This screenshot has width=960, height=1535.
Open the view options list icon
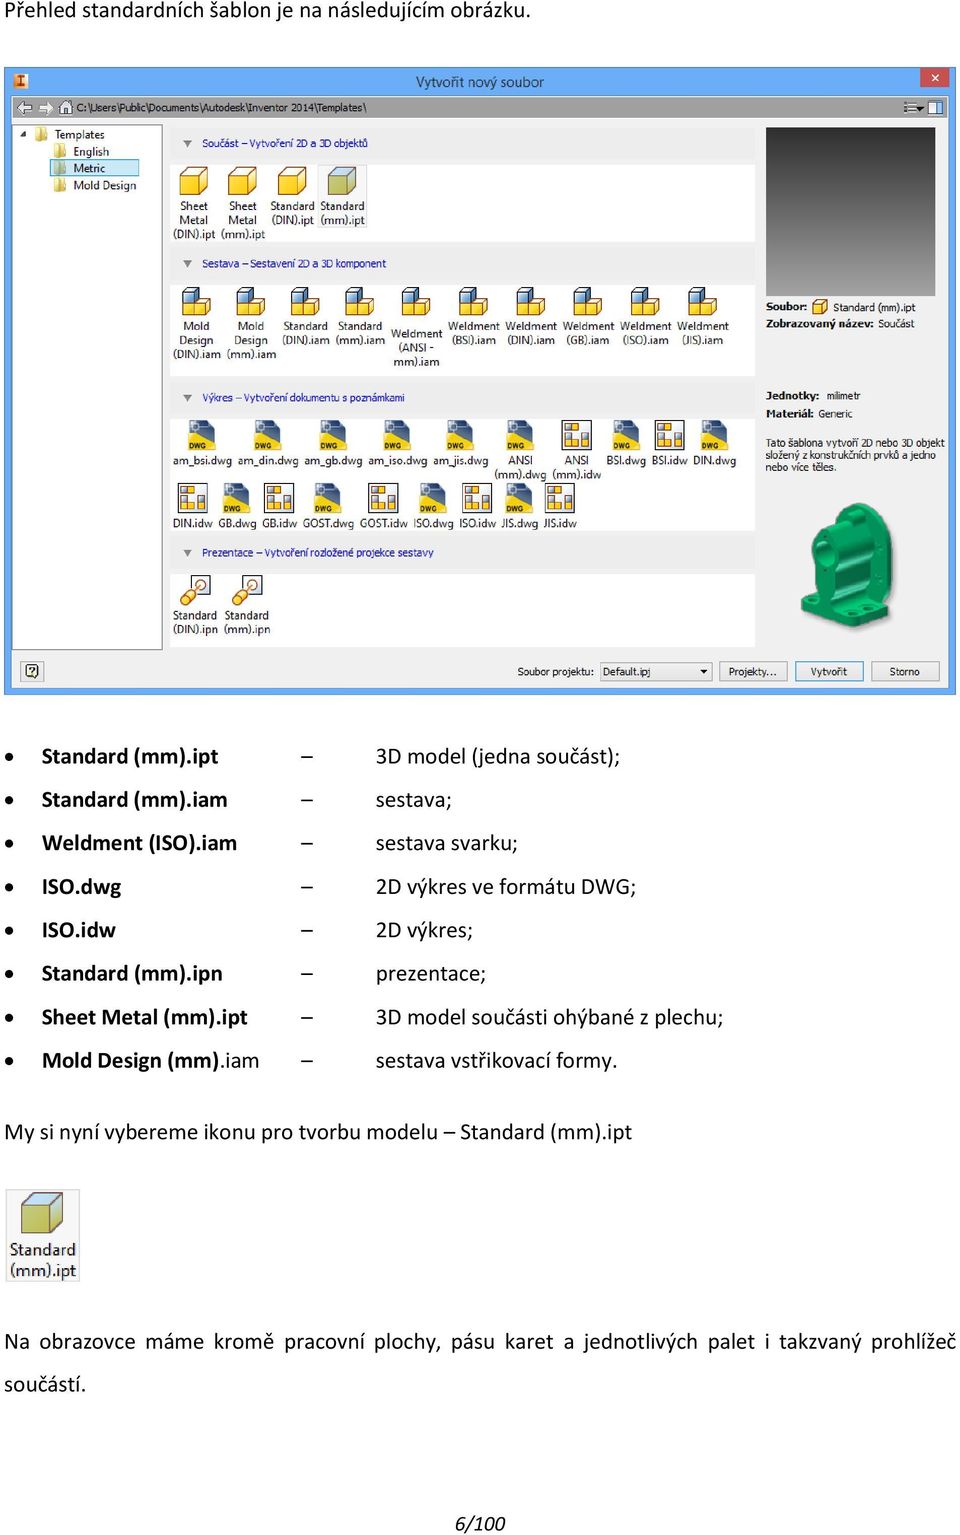tap(913, 108)
